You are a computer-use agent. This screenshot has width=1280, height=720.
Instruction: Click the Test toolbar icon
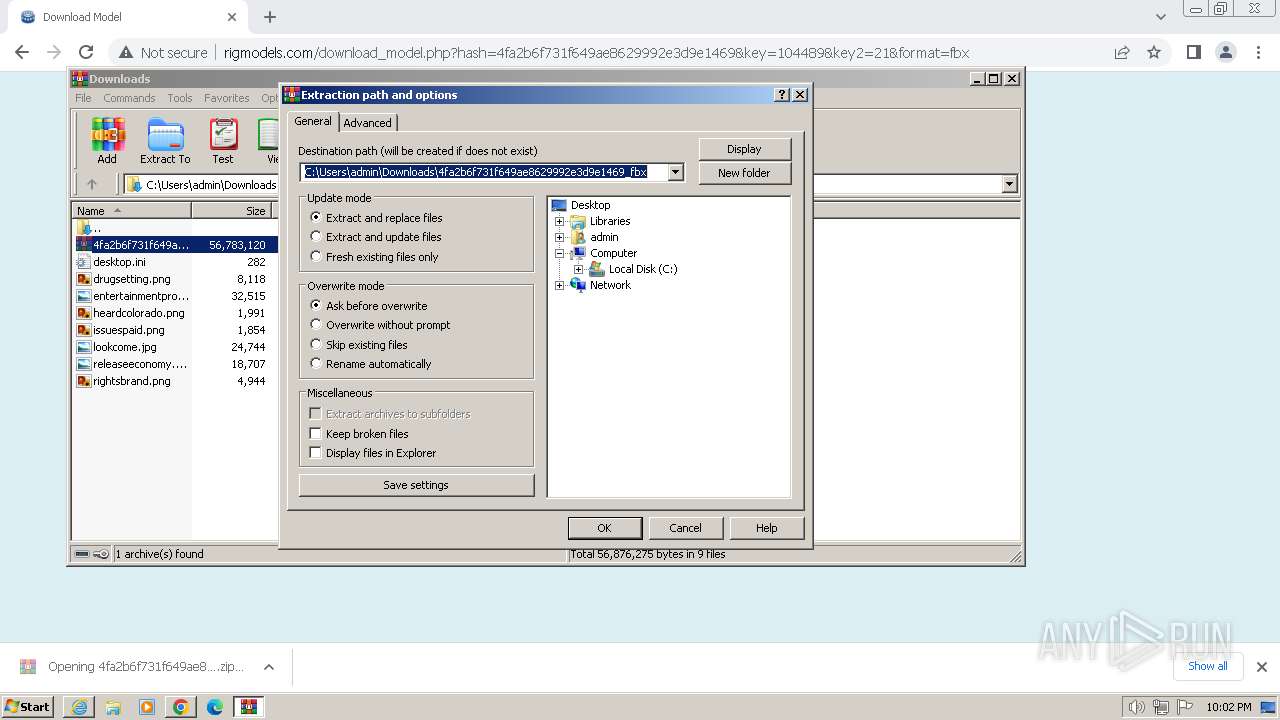tap(223, 141)
